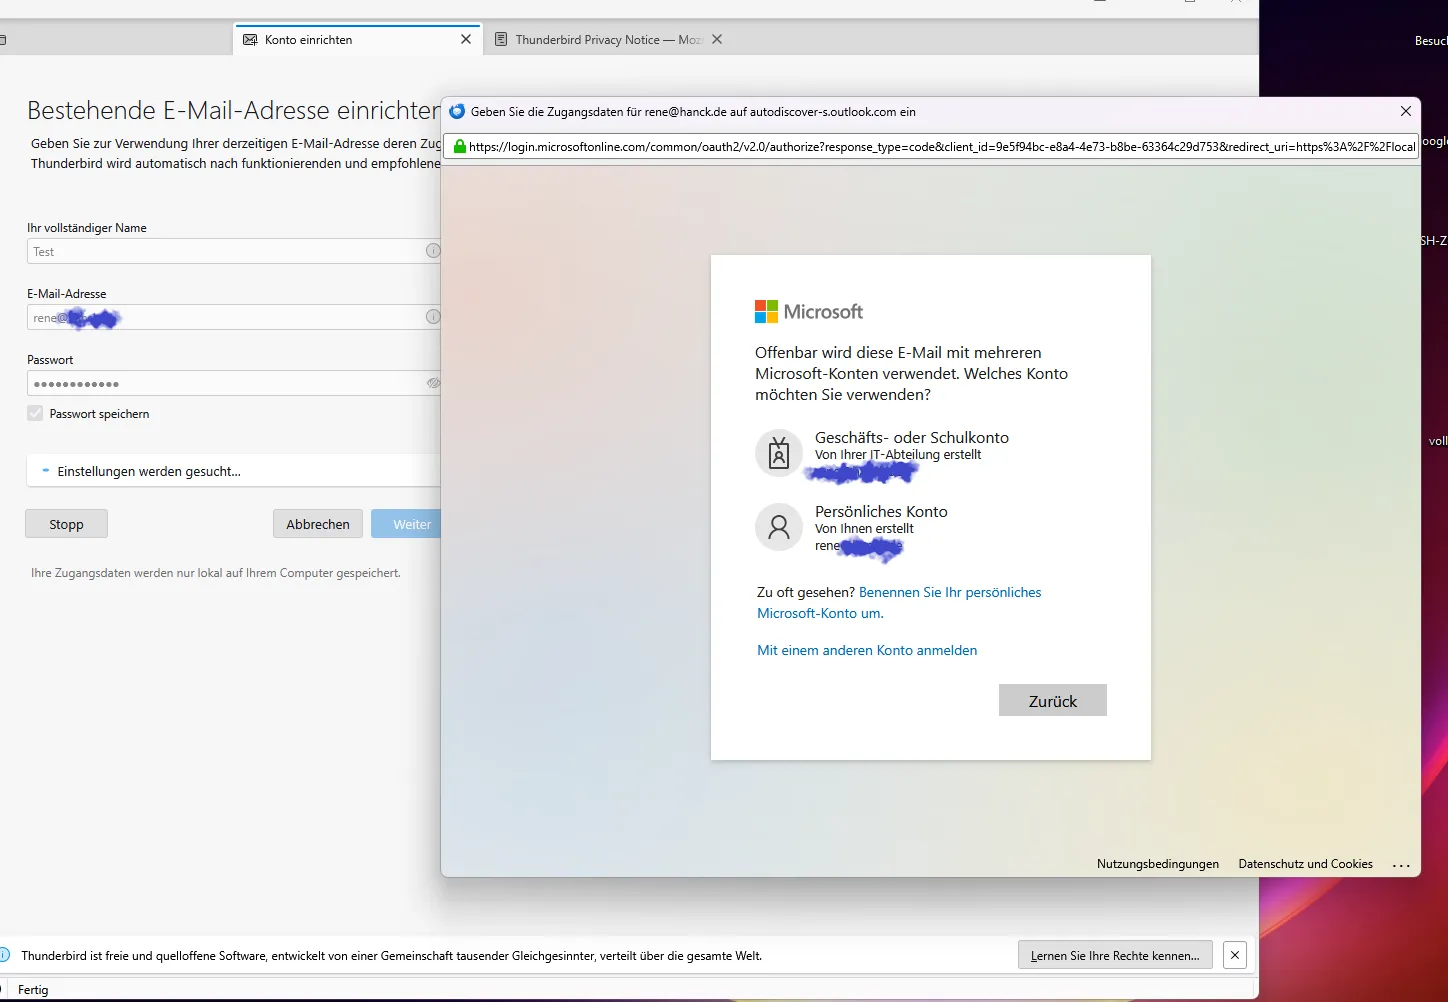Click the Abbrechen button
Viewport: 1448px width, 1002px height.
[318, 524]
